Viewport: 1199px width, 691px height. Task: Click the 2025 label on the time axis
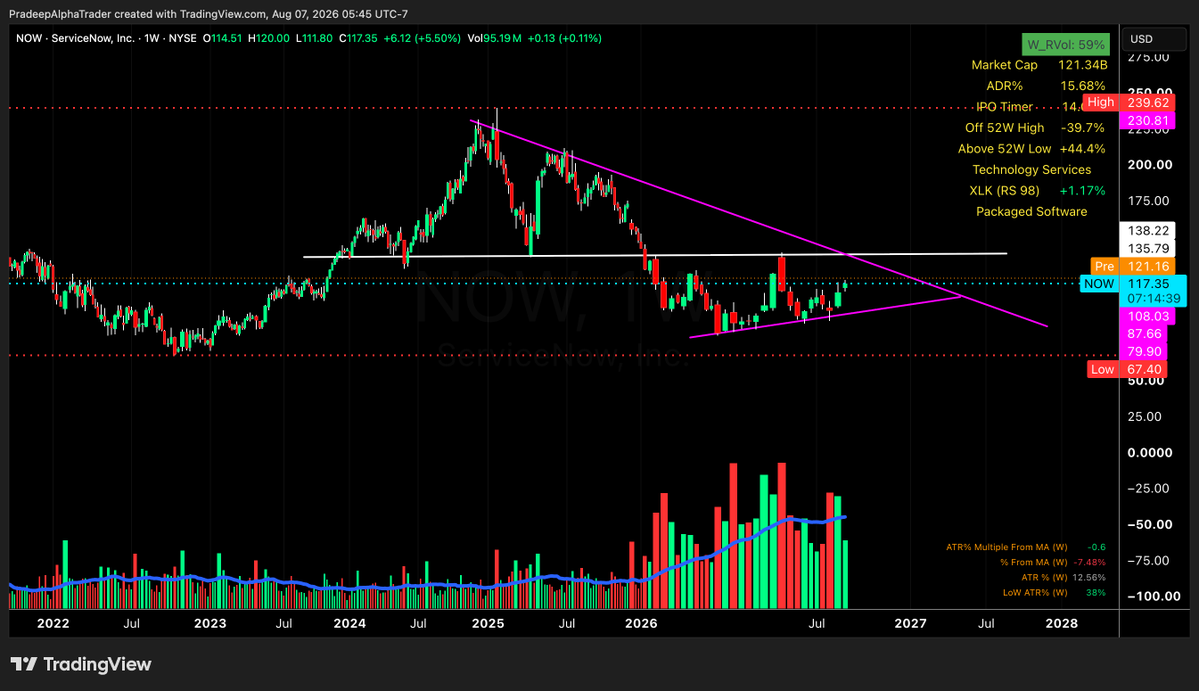click(x=488, y=624)
